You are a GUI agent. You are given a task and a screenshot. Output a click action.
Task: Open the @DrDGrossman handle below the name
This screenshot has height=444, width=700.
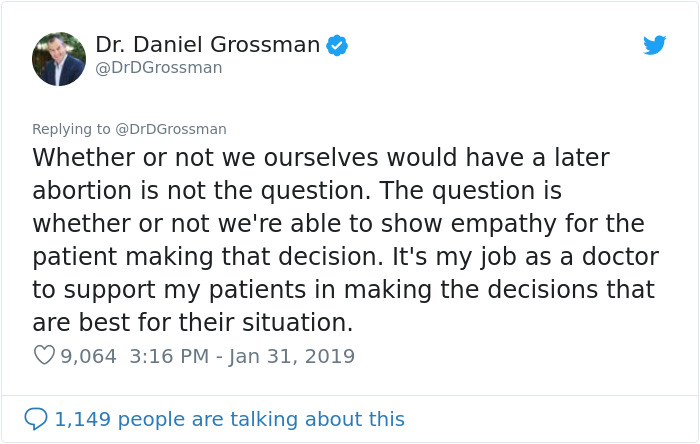click(158, 68)
